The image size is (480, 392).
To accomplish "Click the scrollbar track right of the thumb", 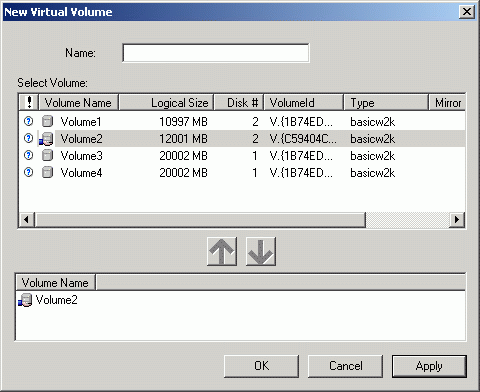I will click(x=408, y=220).
